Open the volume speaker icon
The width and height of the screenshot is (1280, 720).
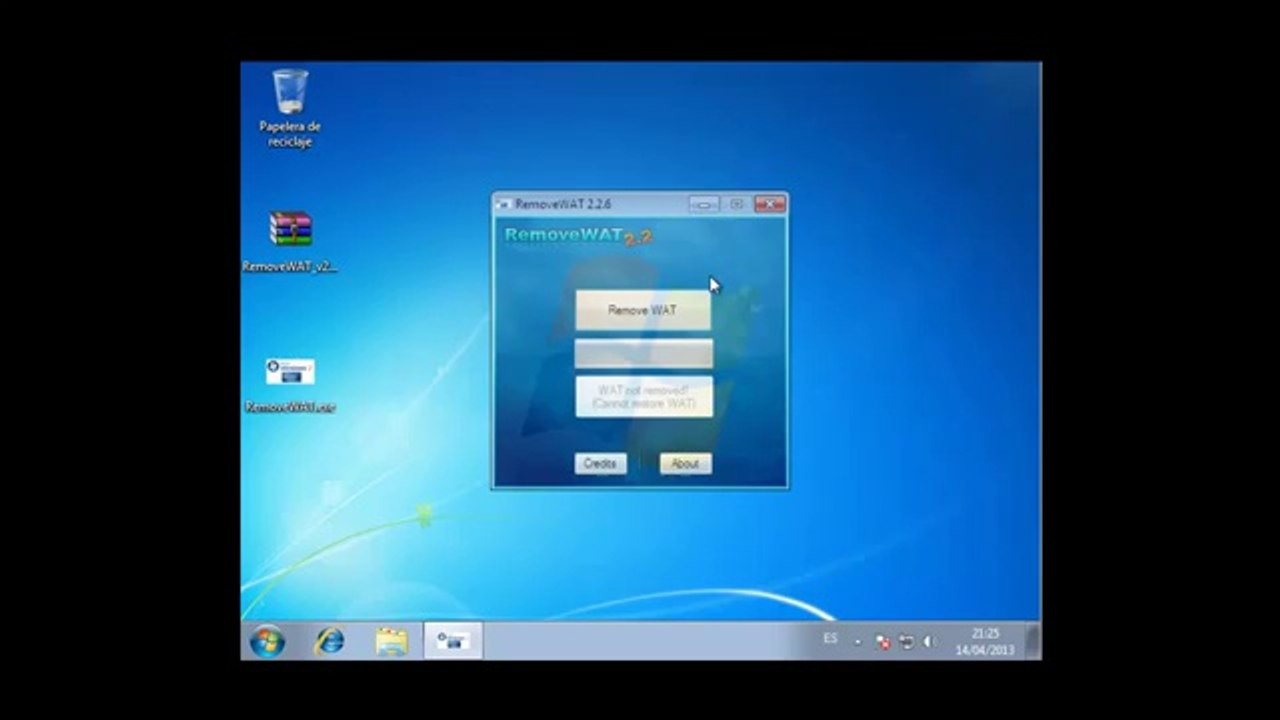tap(929, 642)
